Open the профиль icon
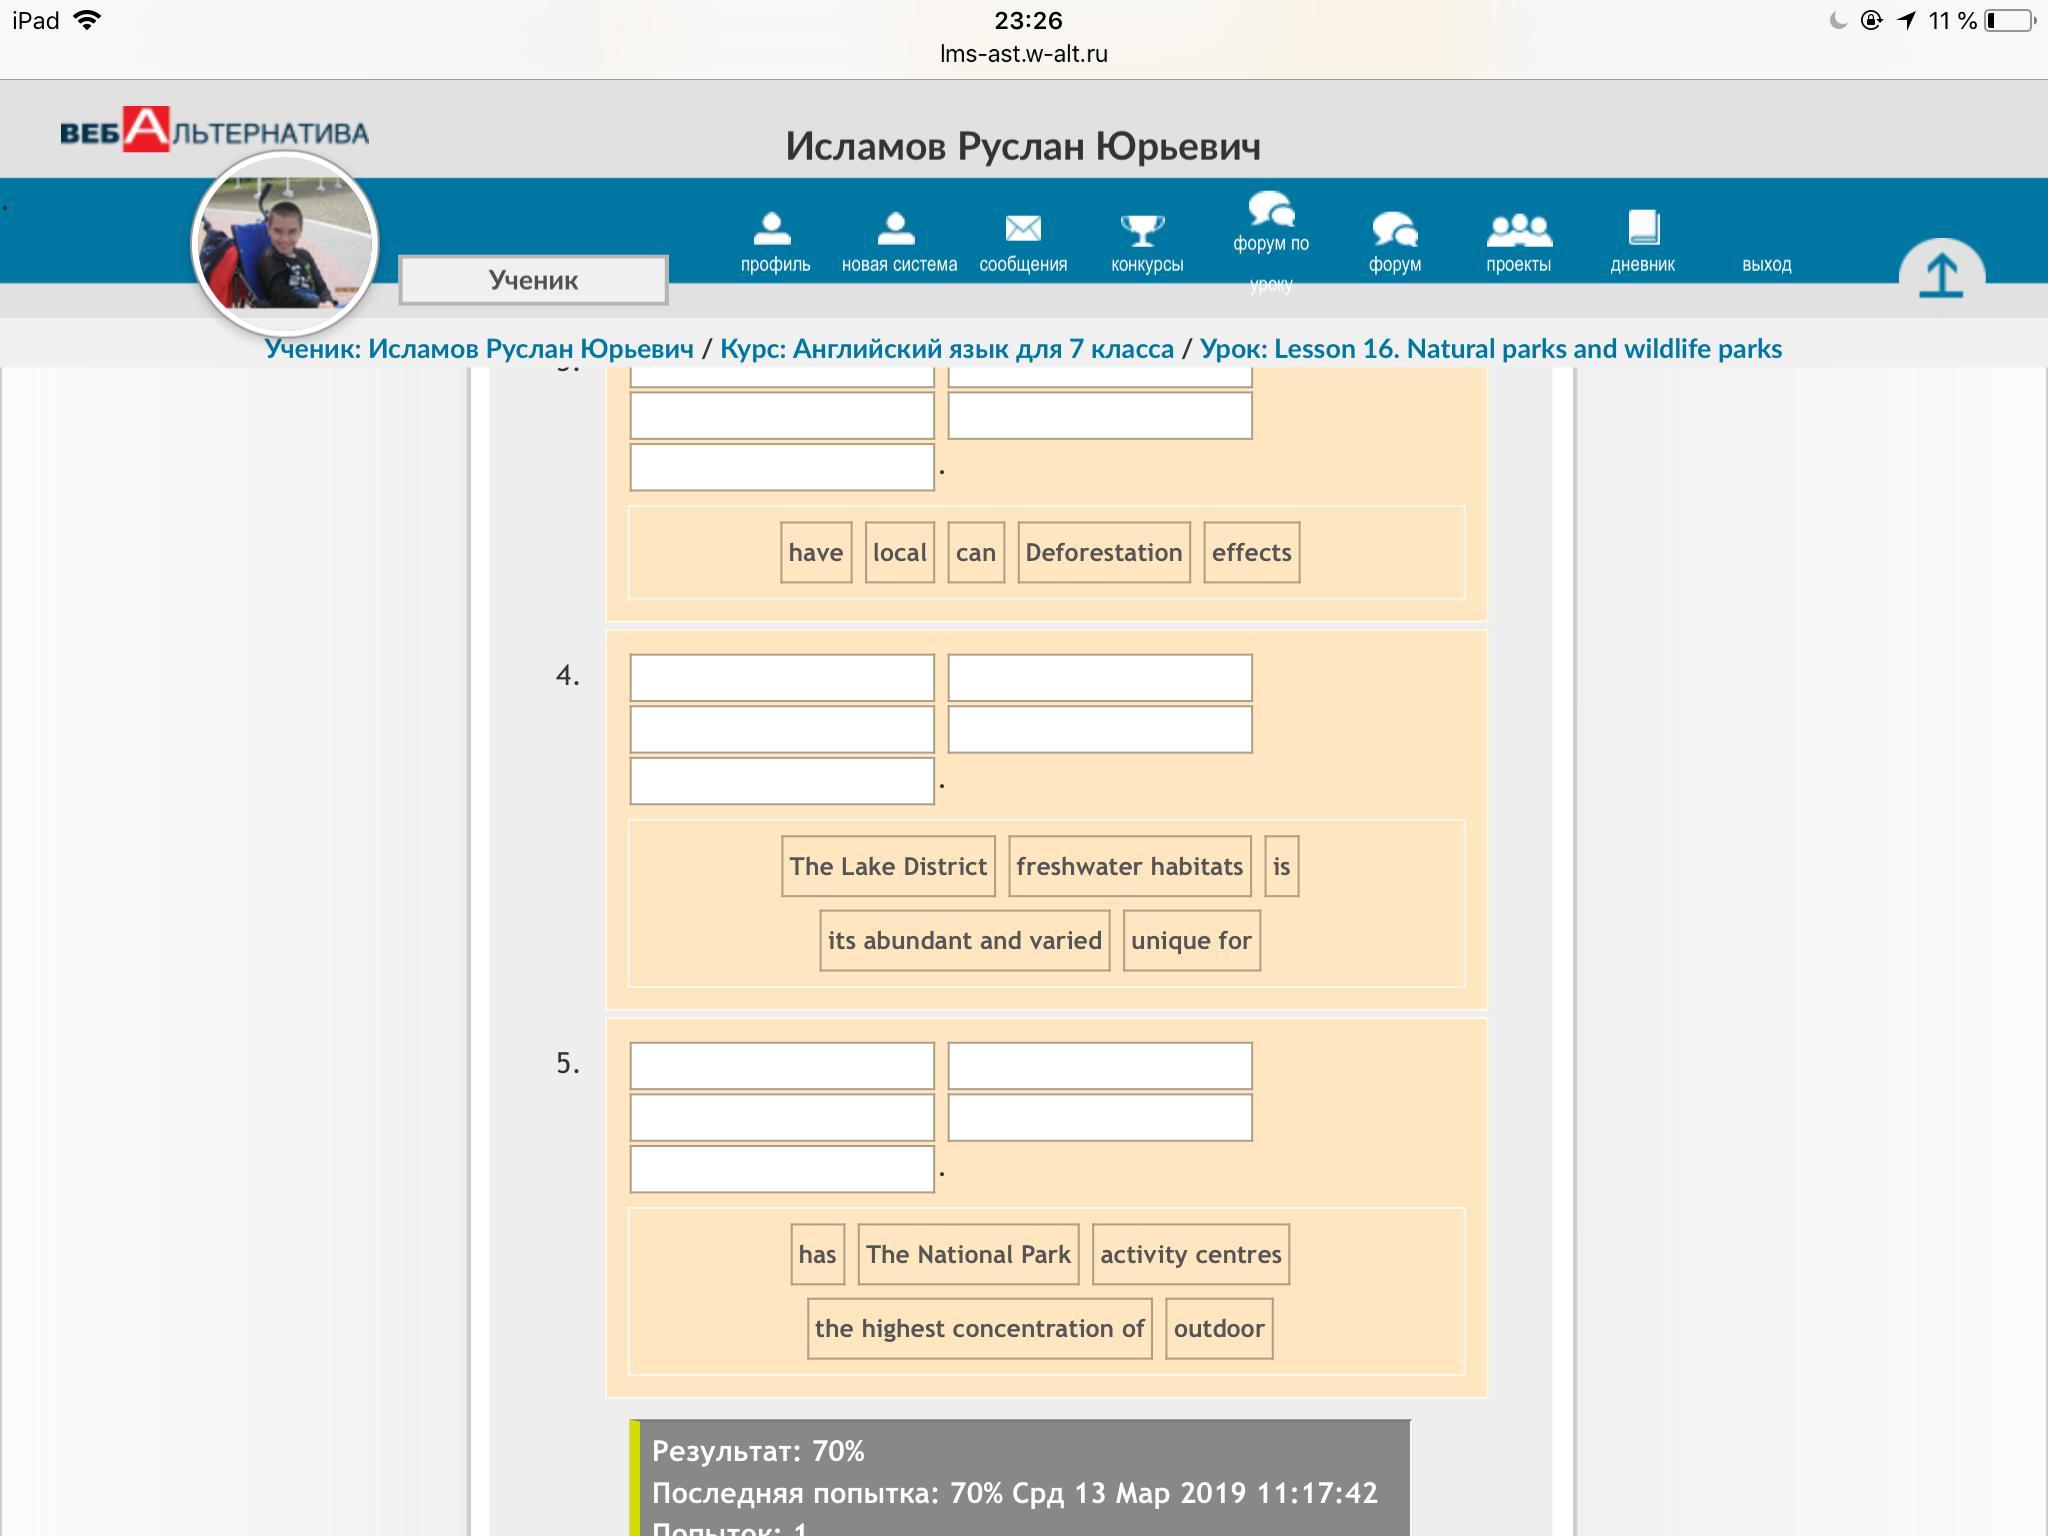Screen dimensions: 2048x1536 click(773, 228)
